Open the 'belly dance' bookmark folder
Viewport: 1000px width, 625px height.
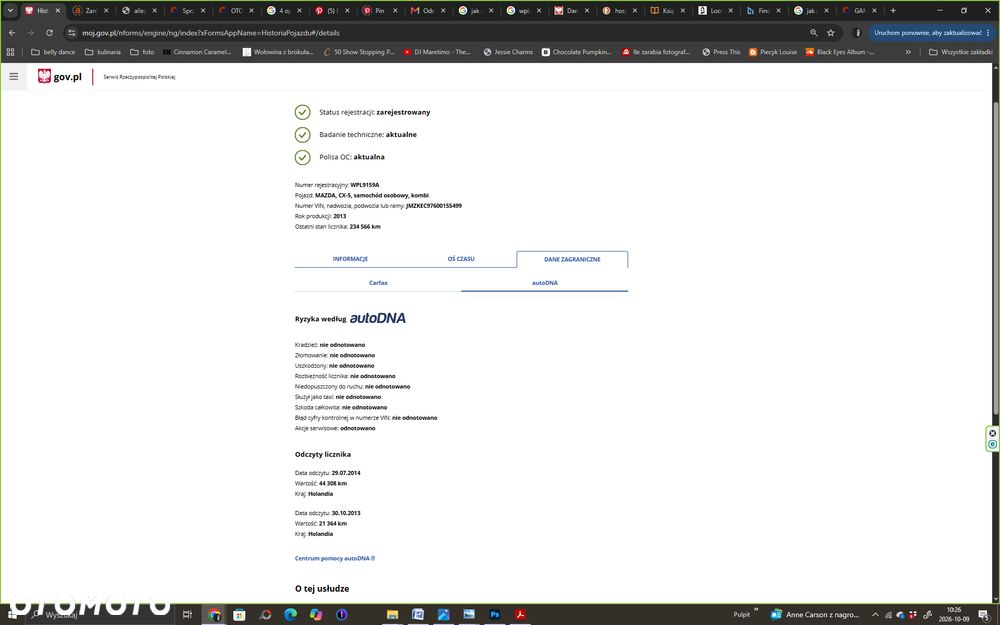pos(53,52)
